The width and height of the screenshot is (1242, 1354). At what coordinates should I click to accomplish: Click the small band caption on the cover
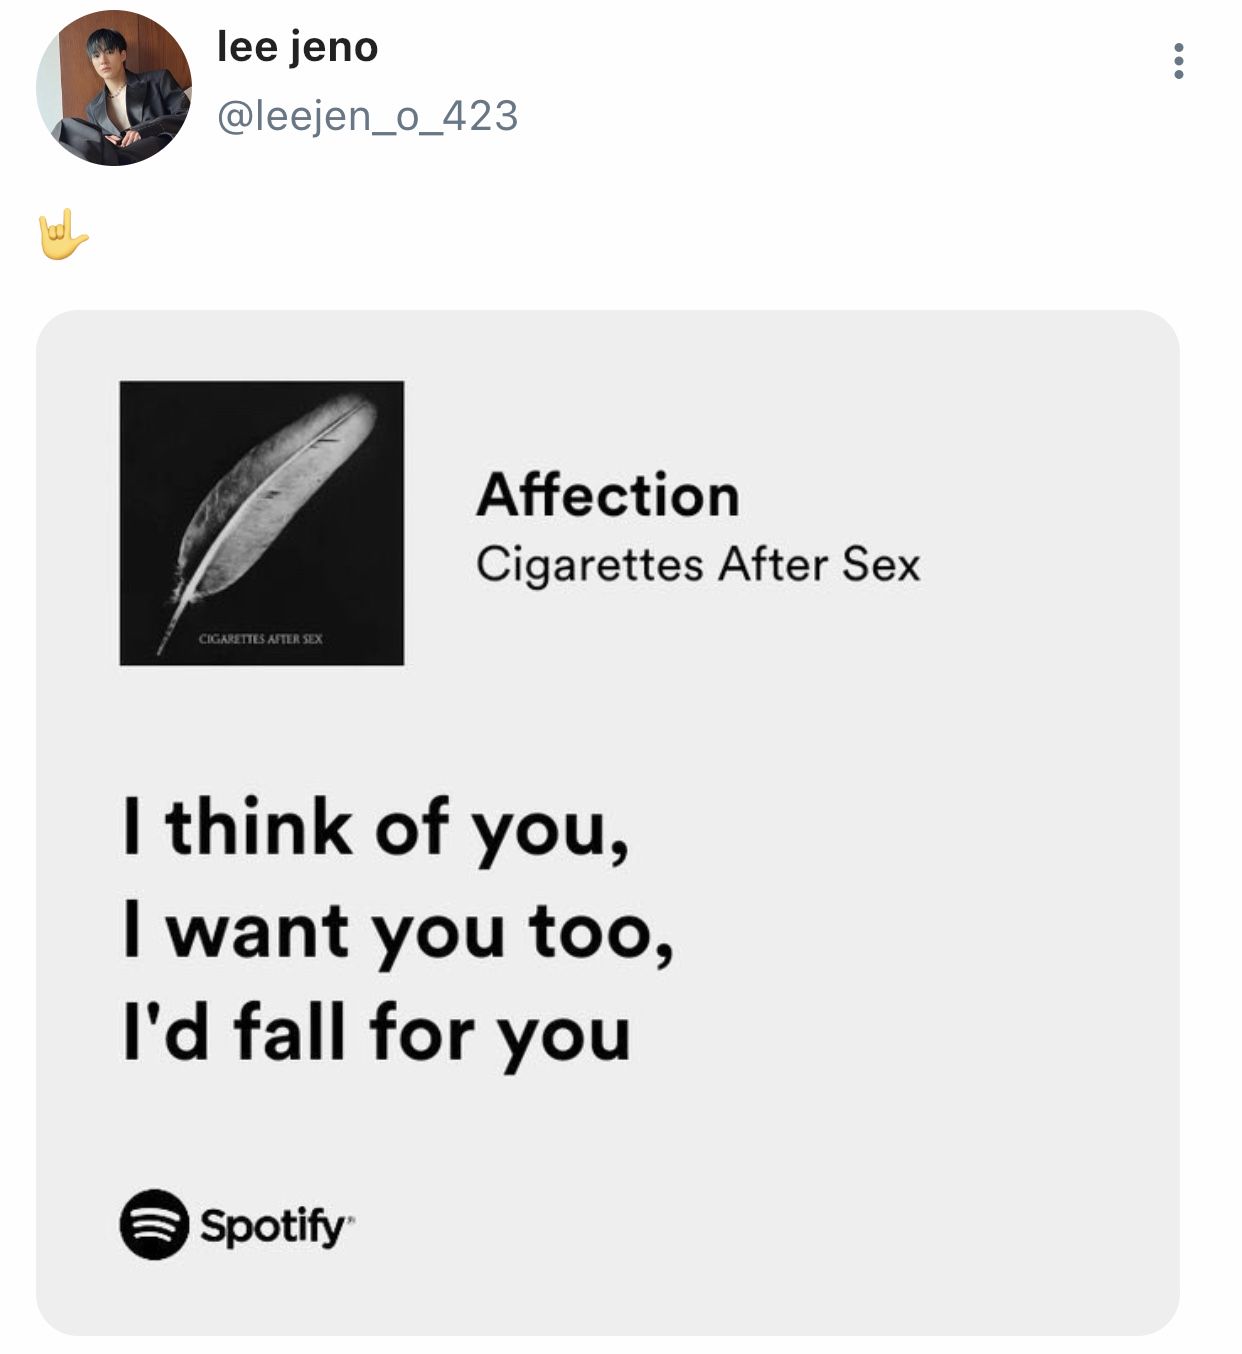261,639
